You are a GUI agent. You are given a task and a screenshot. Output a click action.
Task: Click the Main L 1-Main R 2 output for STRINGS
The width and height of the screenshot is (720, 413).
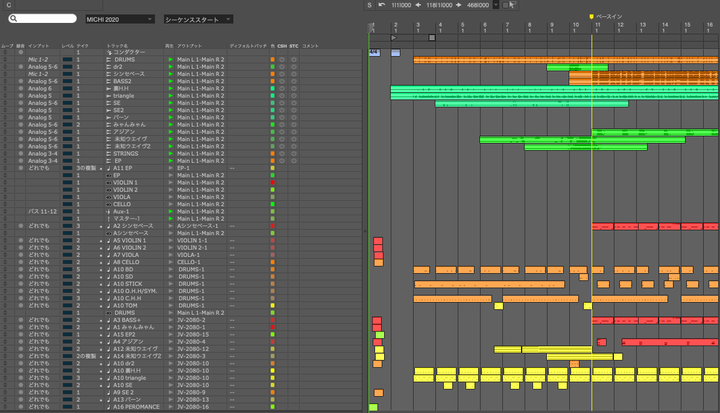[200, 153]
